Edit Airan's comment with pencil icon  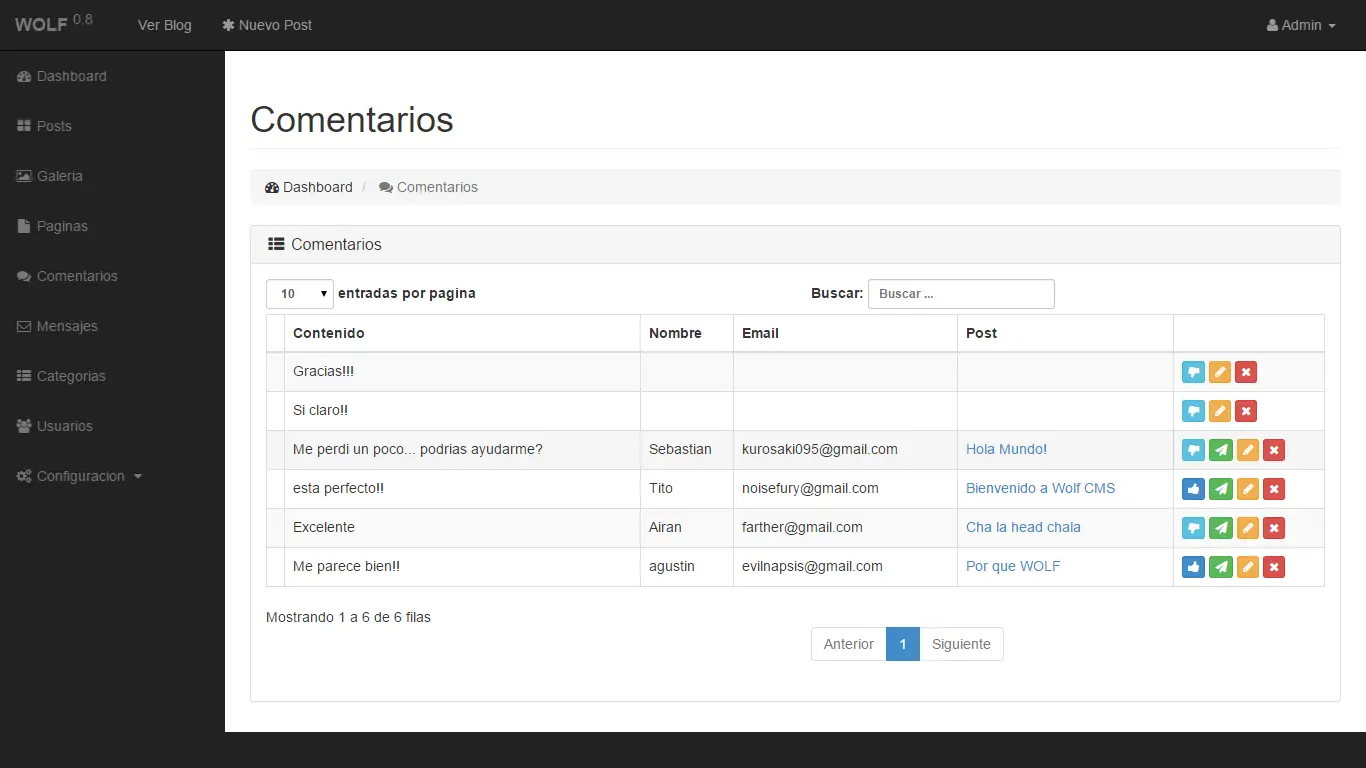pos(1248,528)
